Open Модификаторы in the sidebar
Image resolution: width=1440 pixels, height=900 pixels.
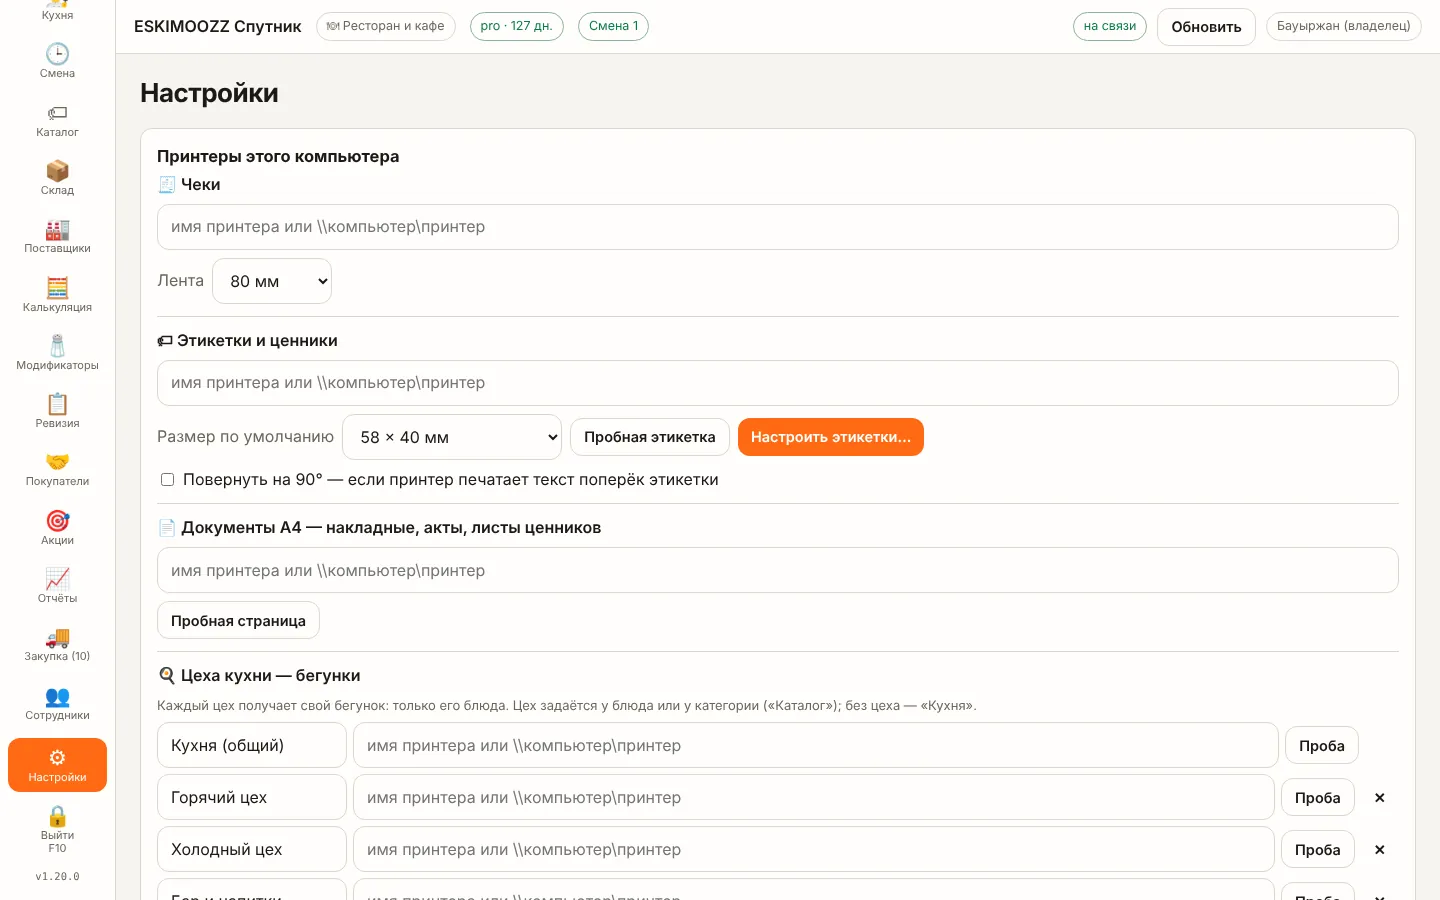pos(57,353)
